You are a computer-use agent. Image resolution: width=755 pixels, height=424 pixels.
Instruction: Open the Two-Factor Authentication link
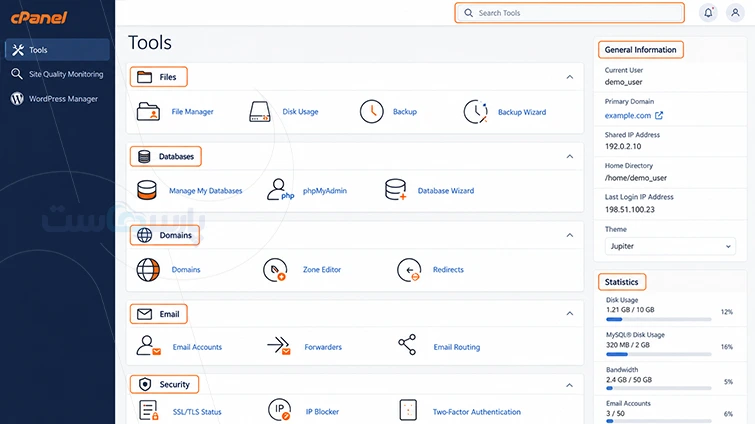pyautogui.click(x=476, y=412)
